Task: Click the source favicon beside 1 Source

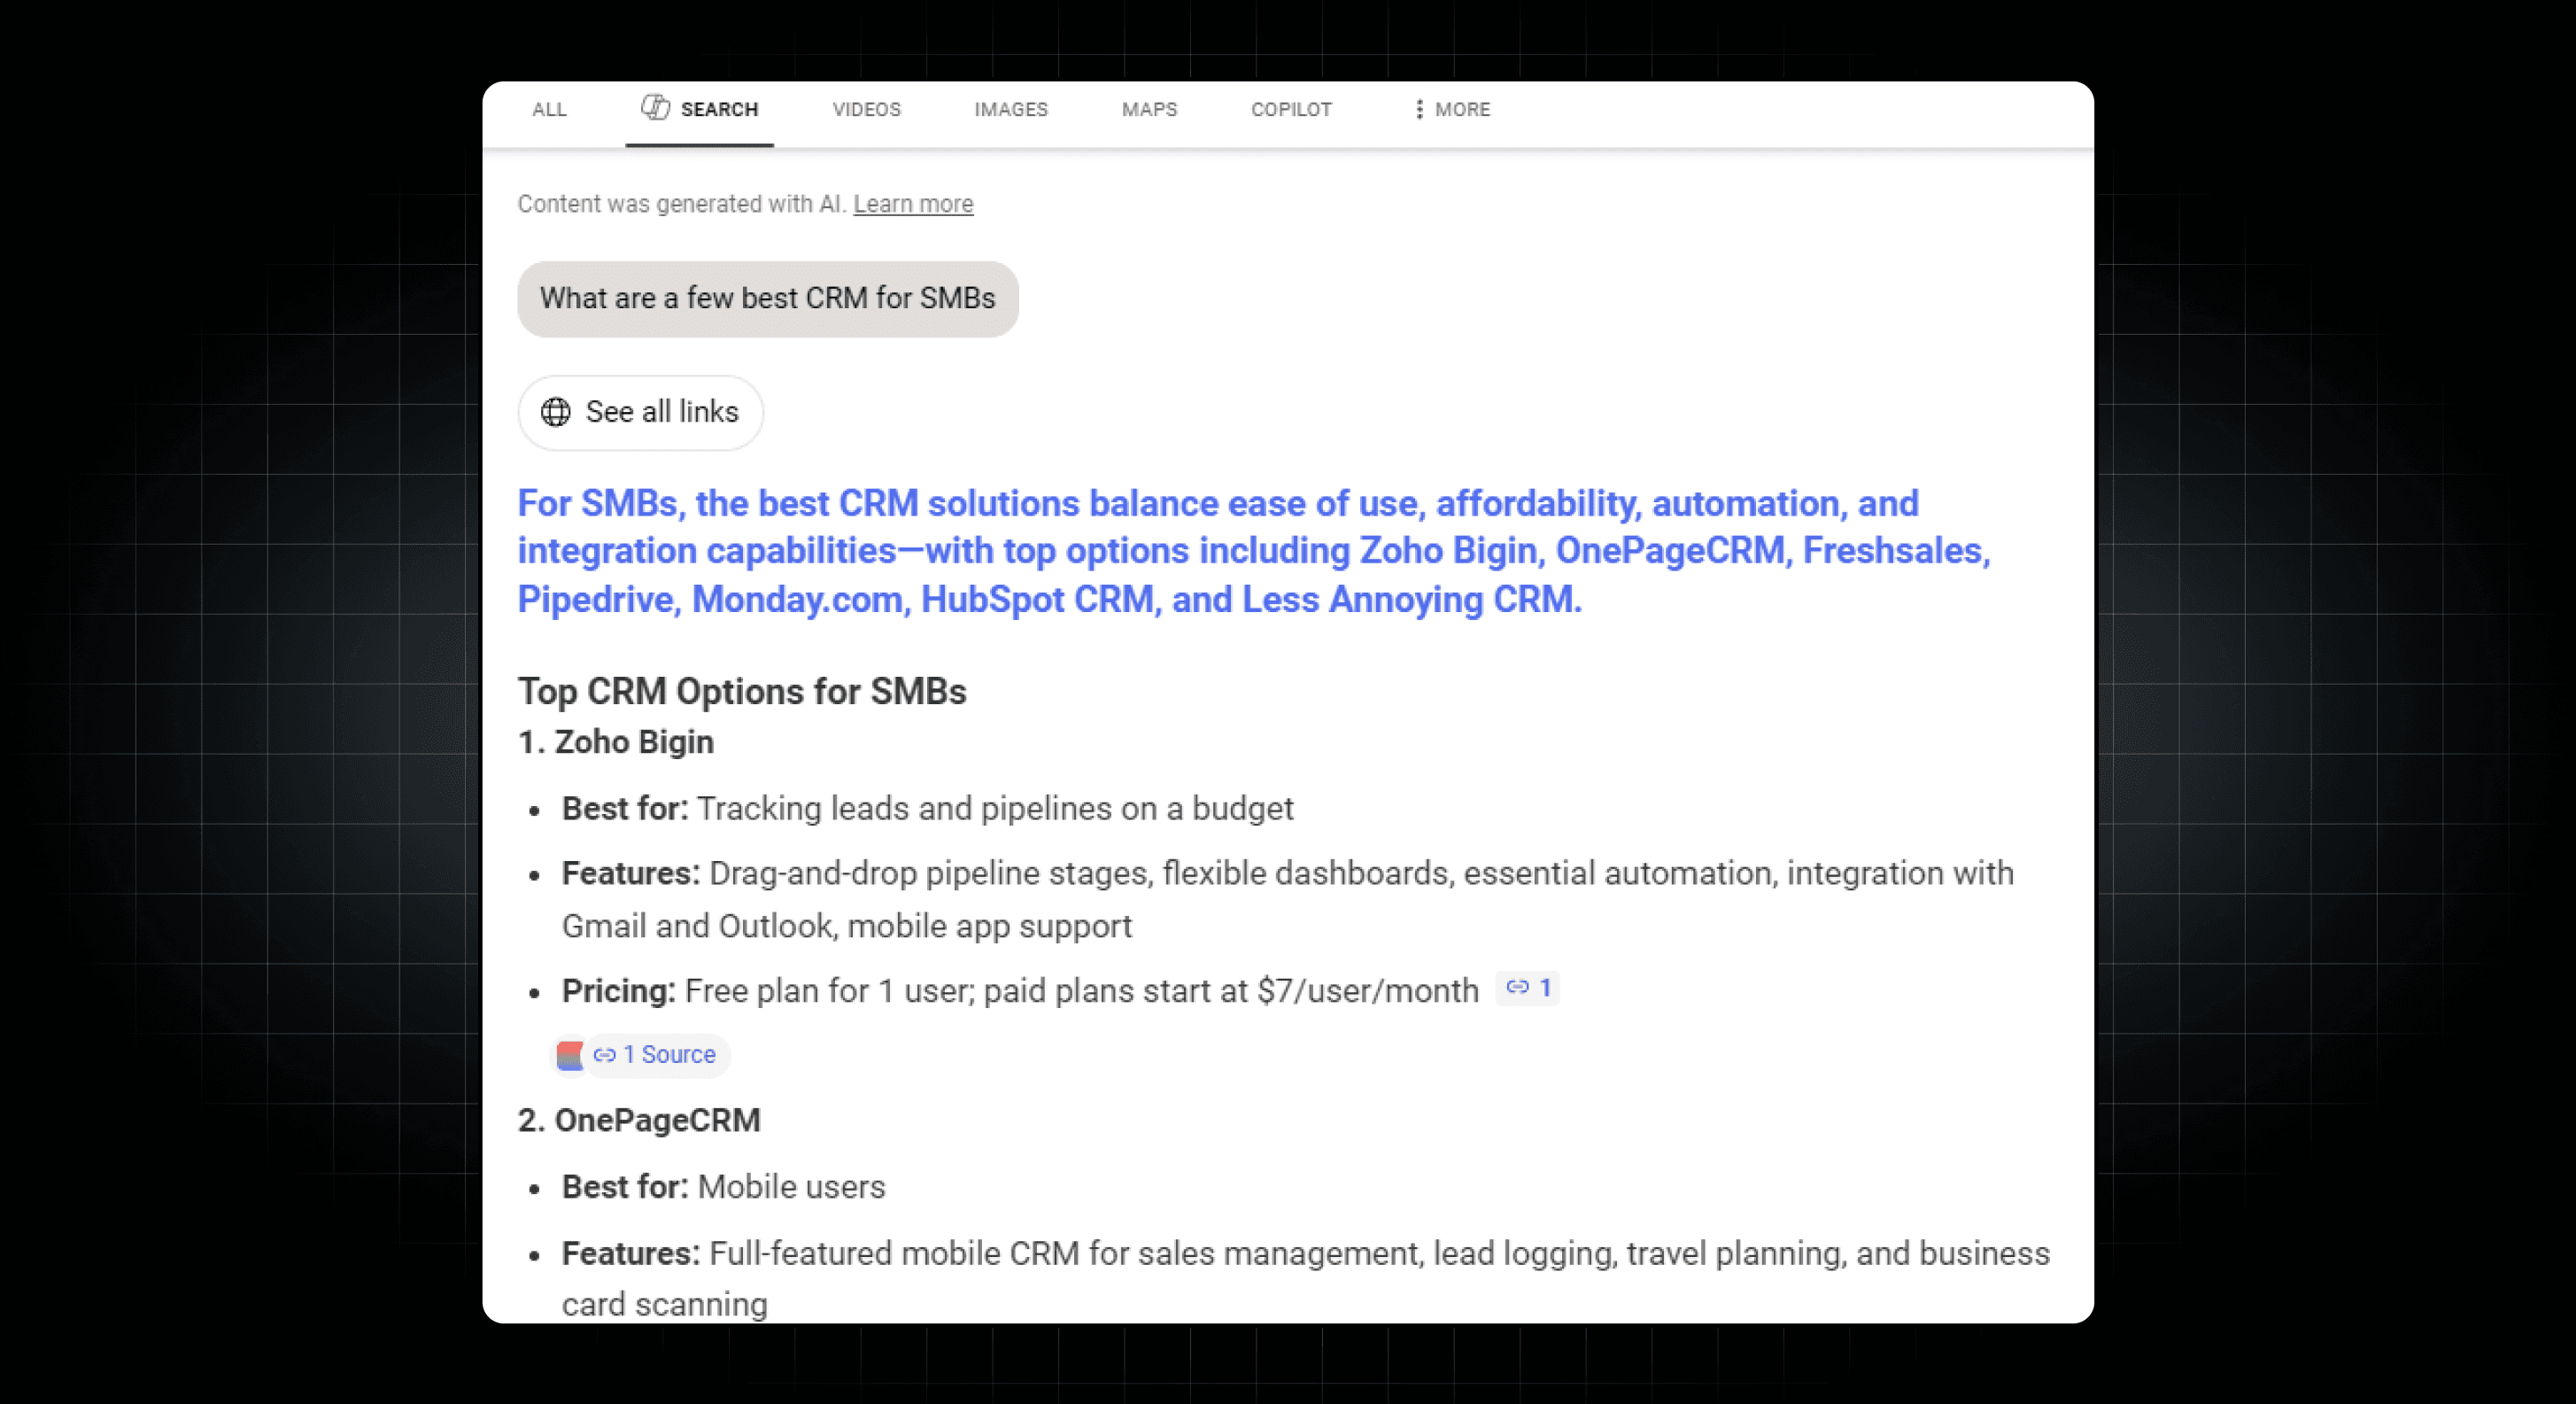Action: pos(569,1055)
